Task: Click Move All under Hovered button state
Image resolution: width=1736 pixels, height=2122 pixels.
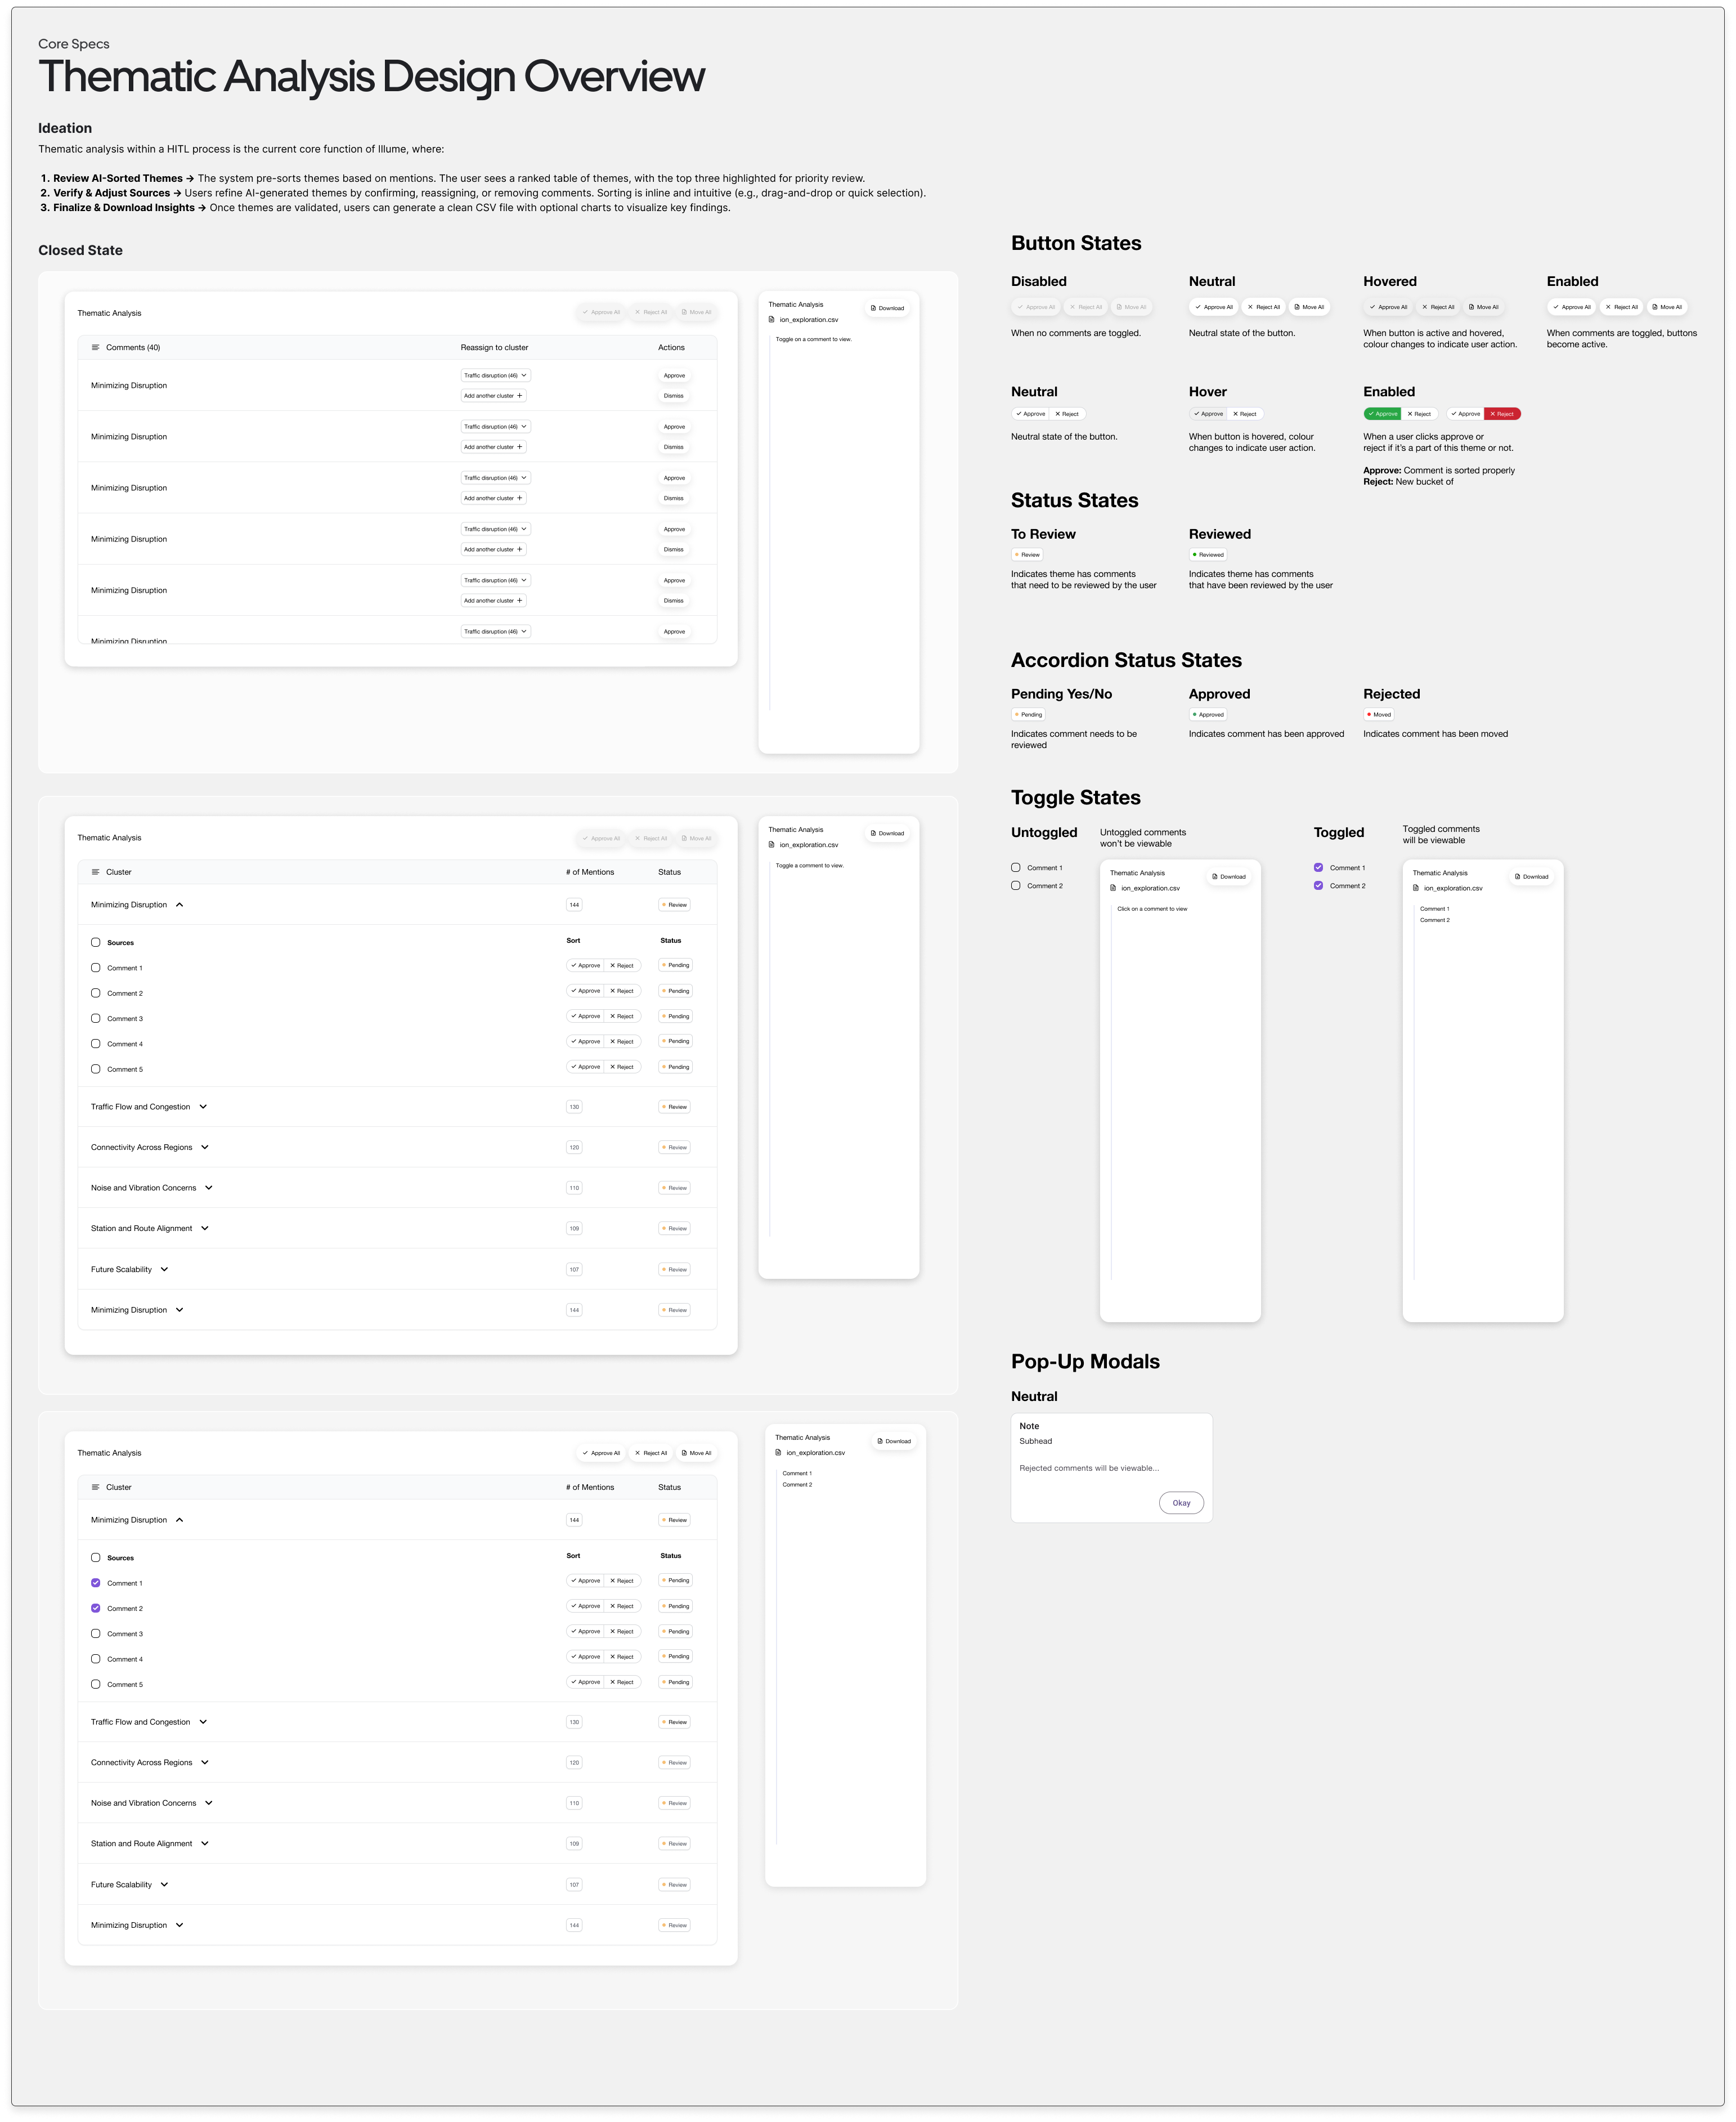Action: point(1483,307)
